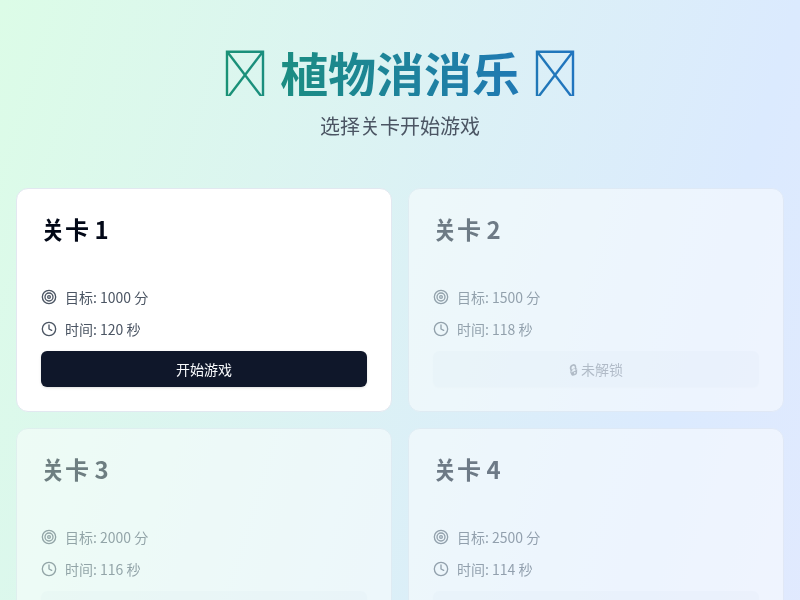Screen dimensions: 800x600
Task: Click the 选择关卡开始游戏 subtitle text
Action: 399,127
